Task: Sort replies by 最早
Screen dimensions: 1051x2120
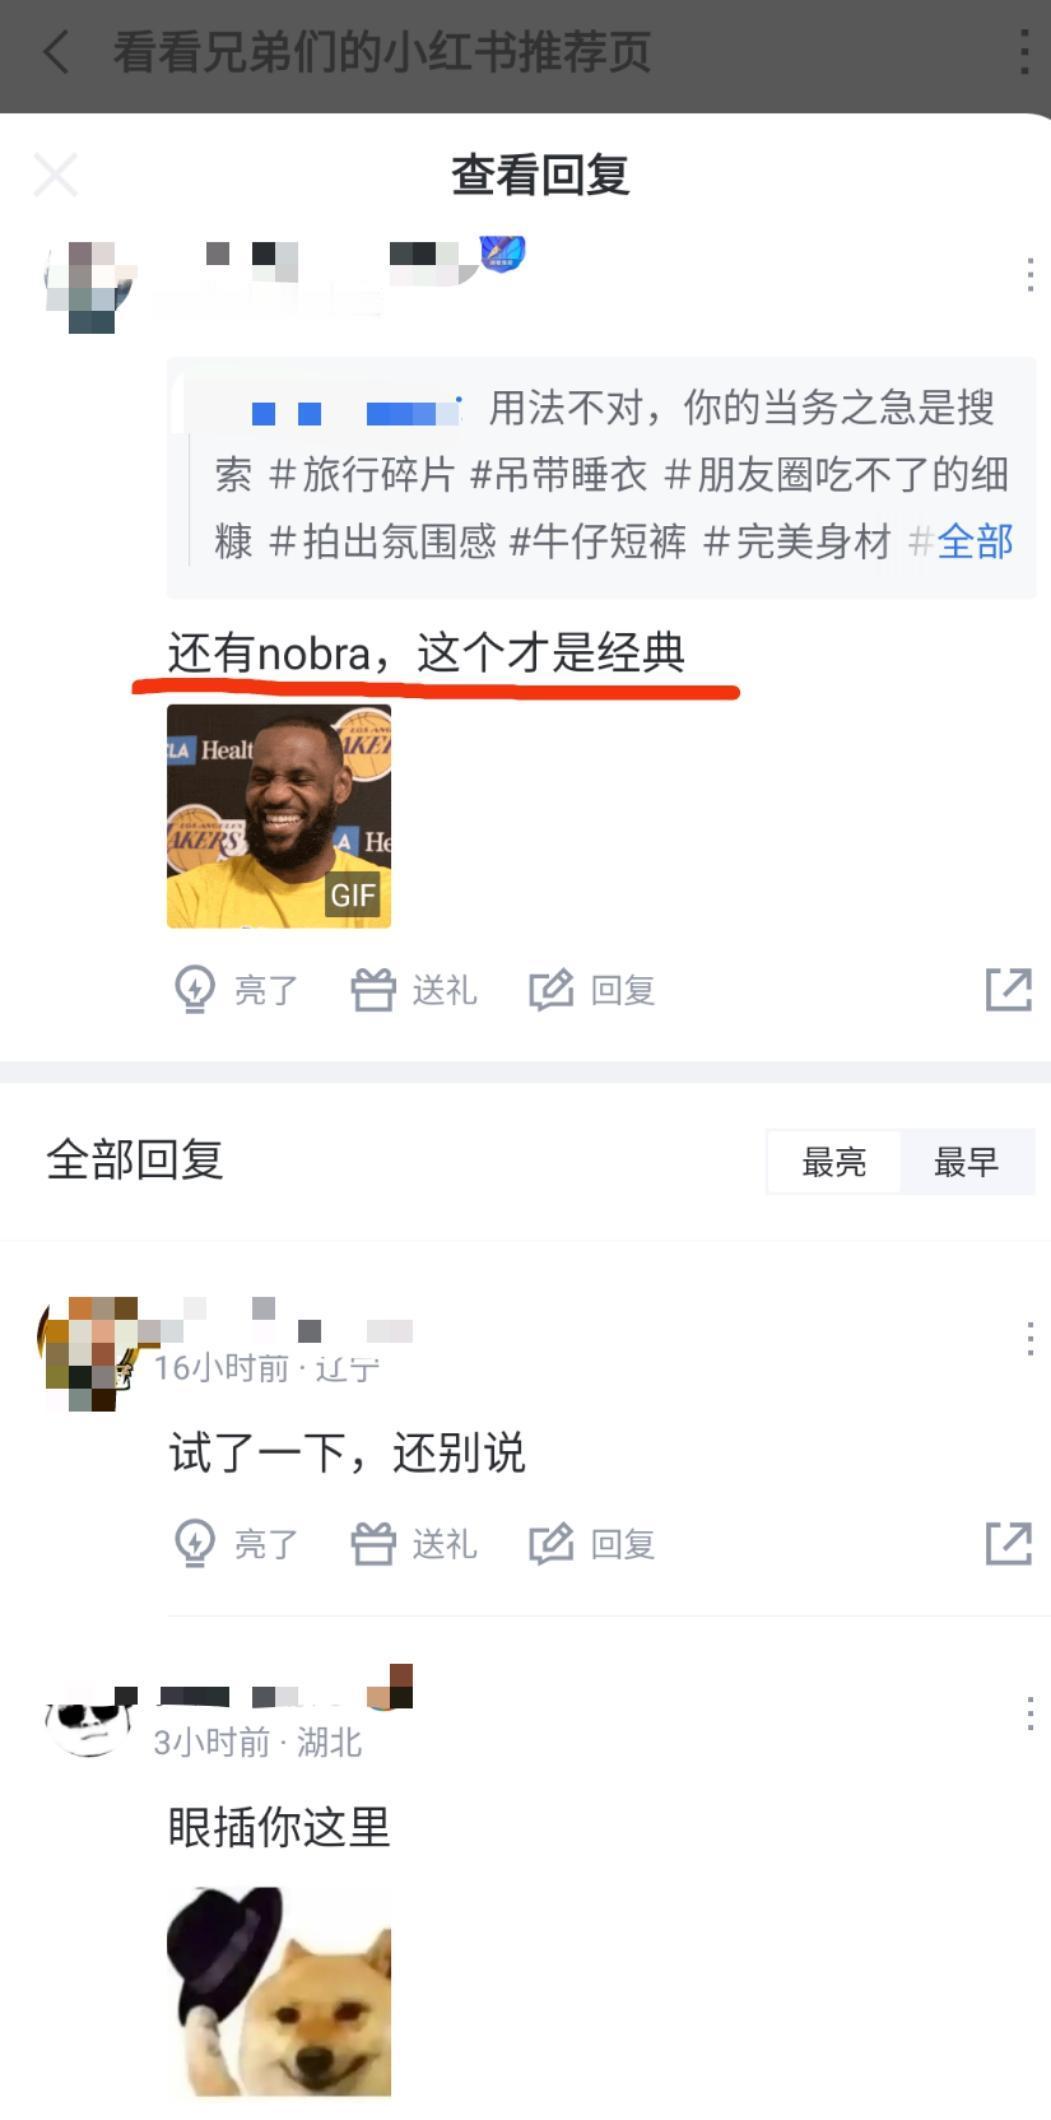Action: click(967, 1162)
